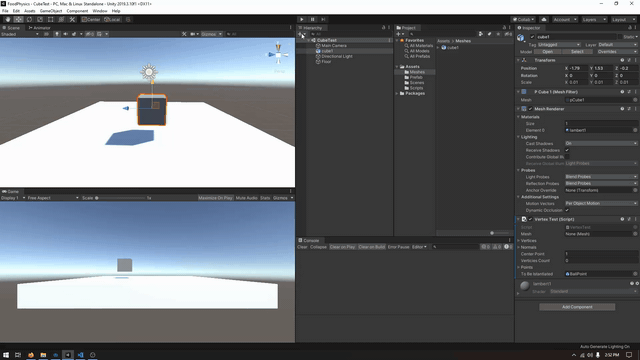
Task: Open the Layer Default dropdown
Action: tap(618, 44)
